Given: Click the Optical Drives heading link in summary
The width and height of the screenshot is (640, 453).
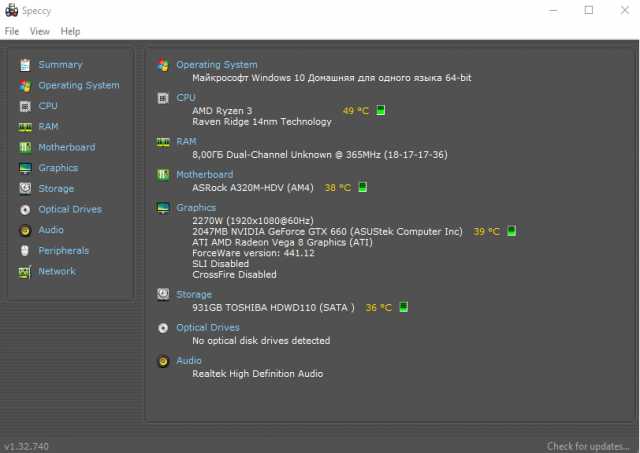Looking at the screenshot, I should tap(208, 328).
